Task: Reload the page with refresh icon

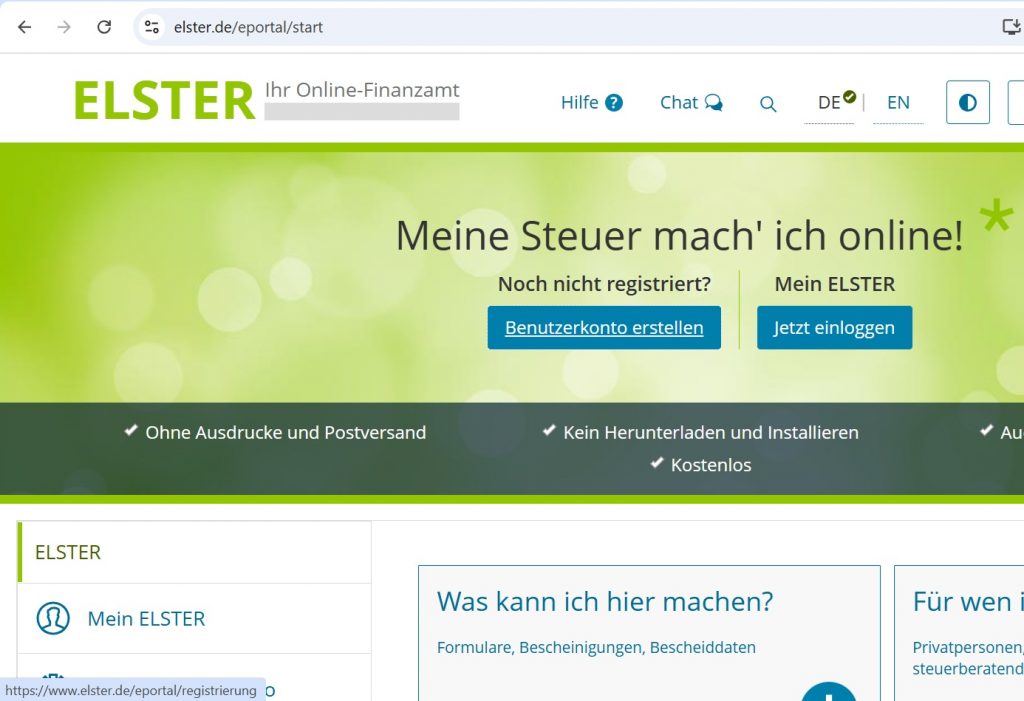Action: tap(104, 27)
